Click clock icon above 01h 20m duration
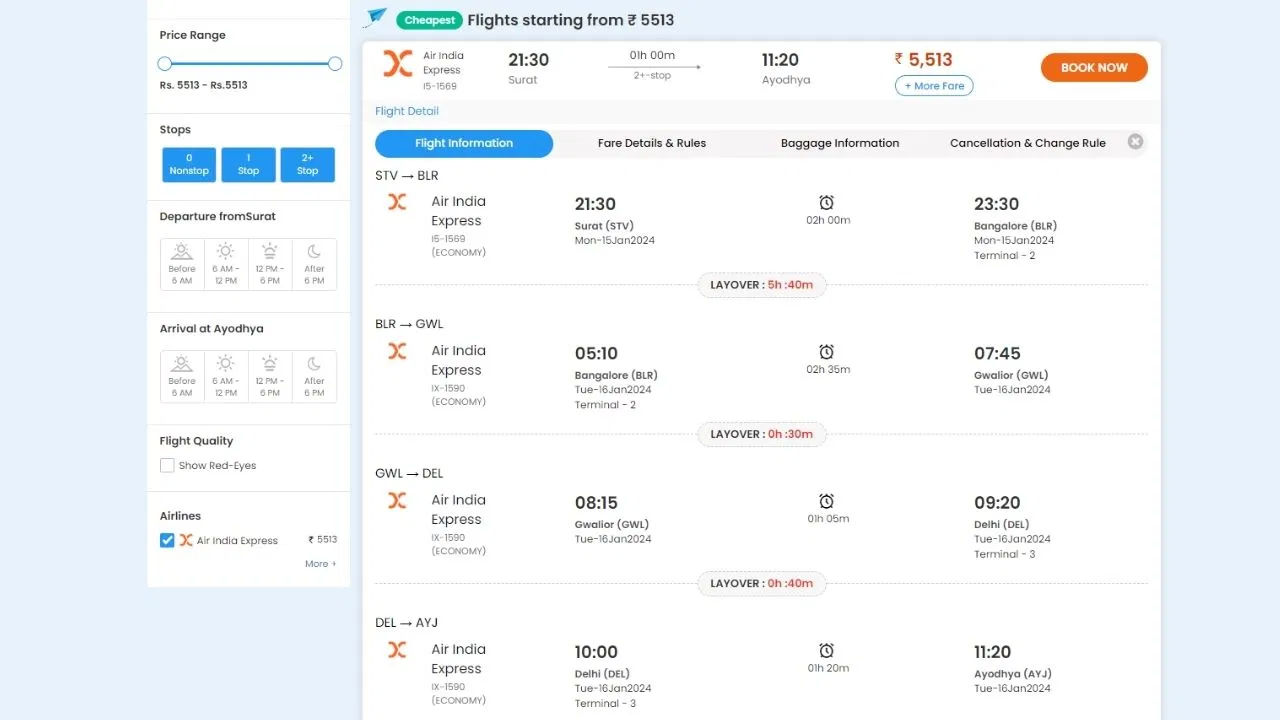Viewport: 1280px width, 720px height. point(826,650)
